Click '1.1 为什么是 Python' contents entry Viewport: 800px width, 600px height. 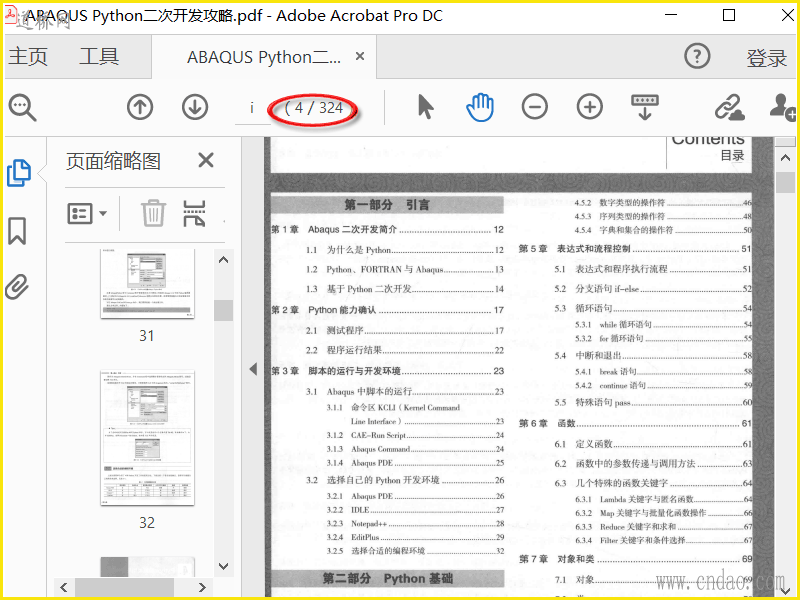pos(405,250)
